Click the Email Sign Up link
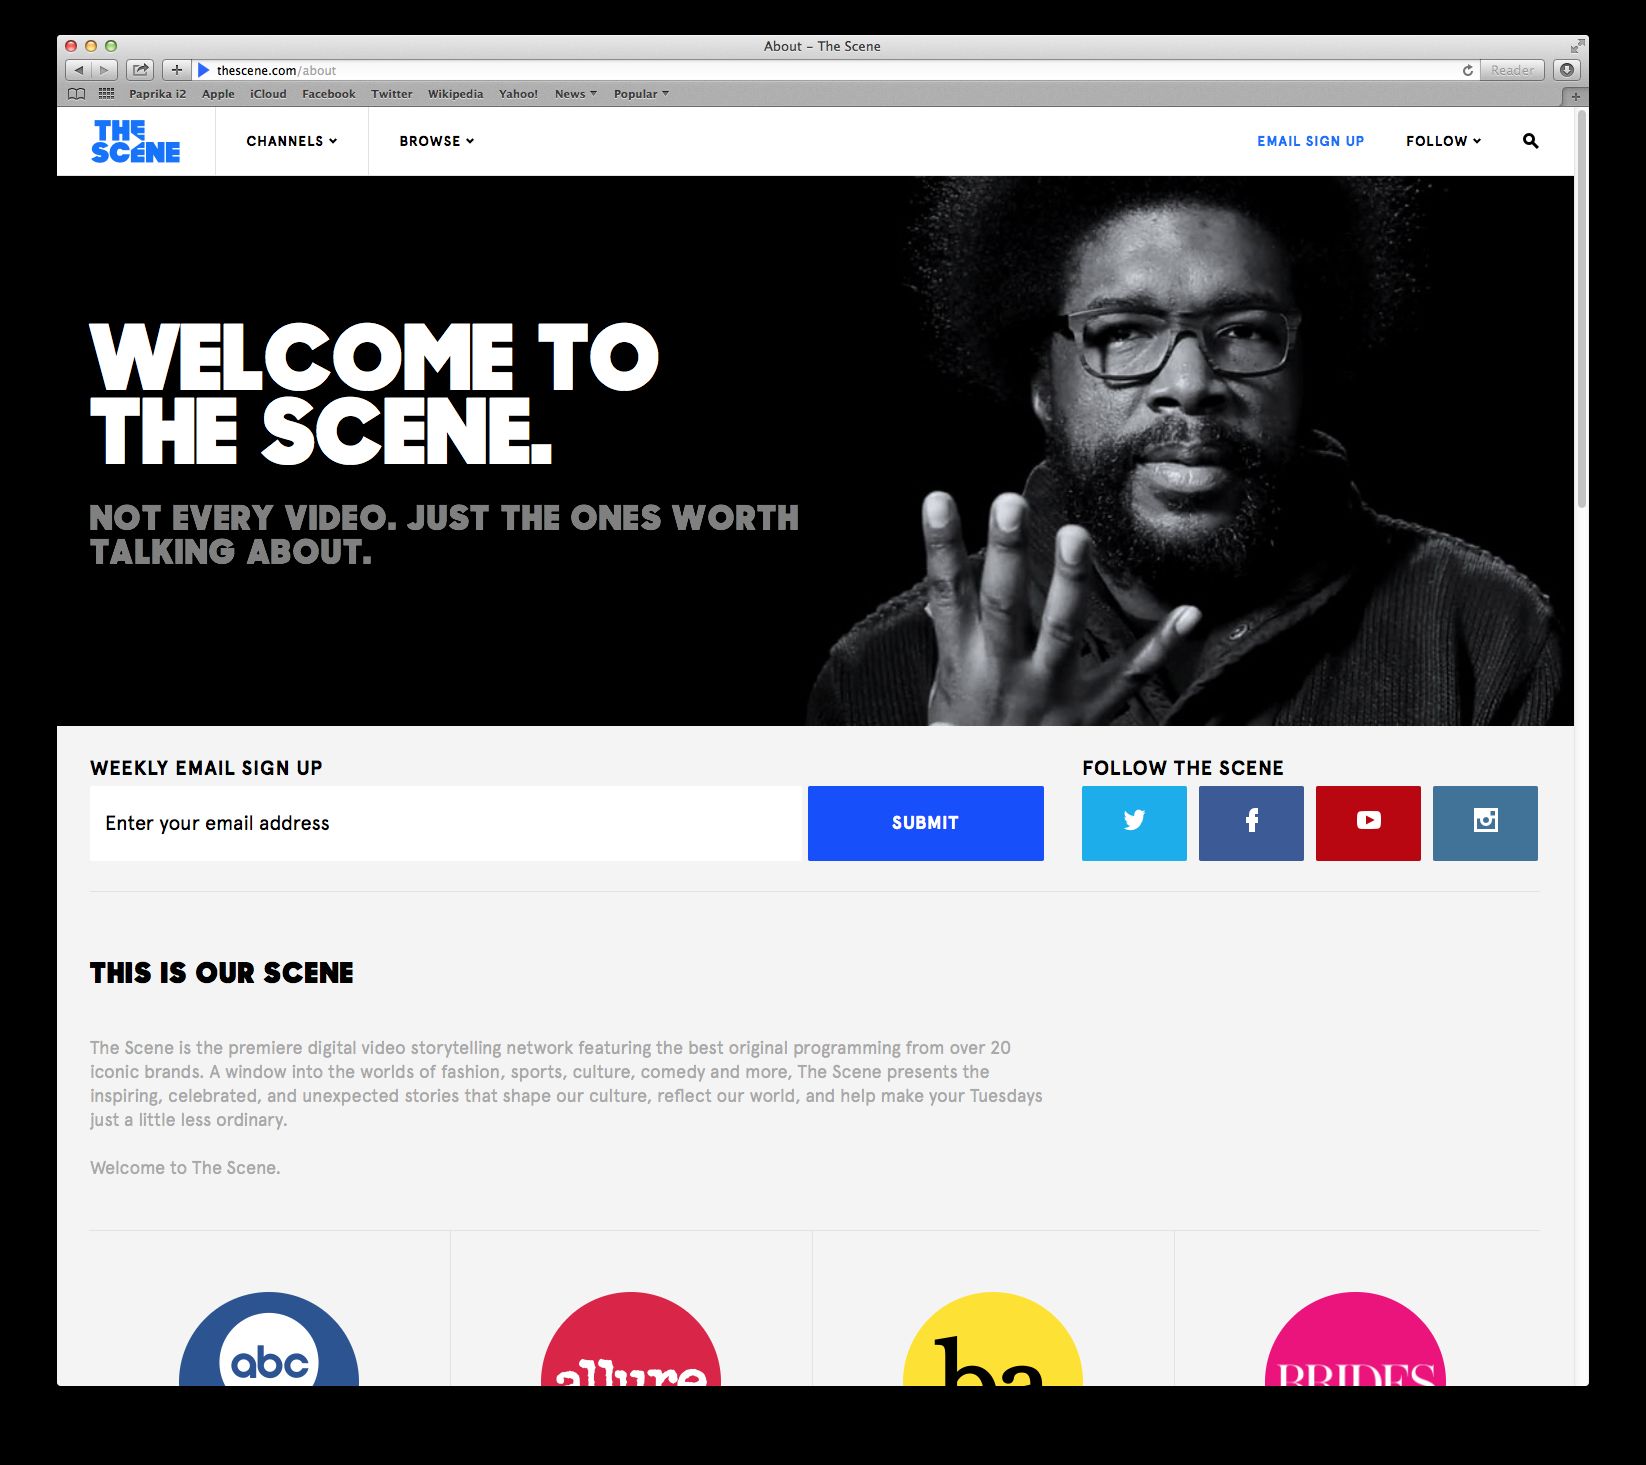 (x=1310, y=141)
